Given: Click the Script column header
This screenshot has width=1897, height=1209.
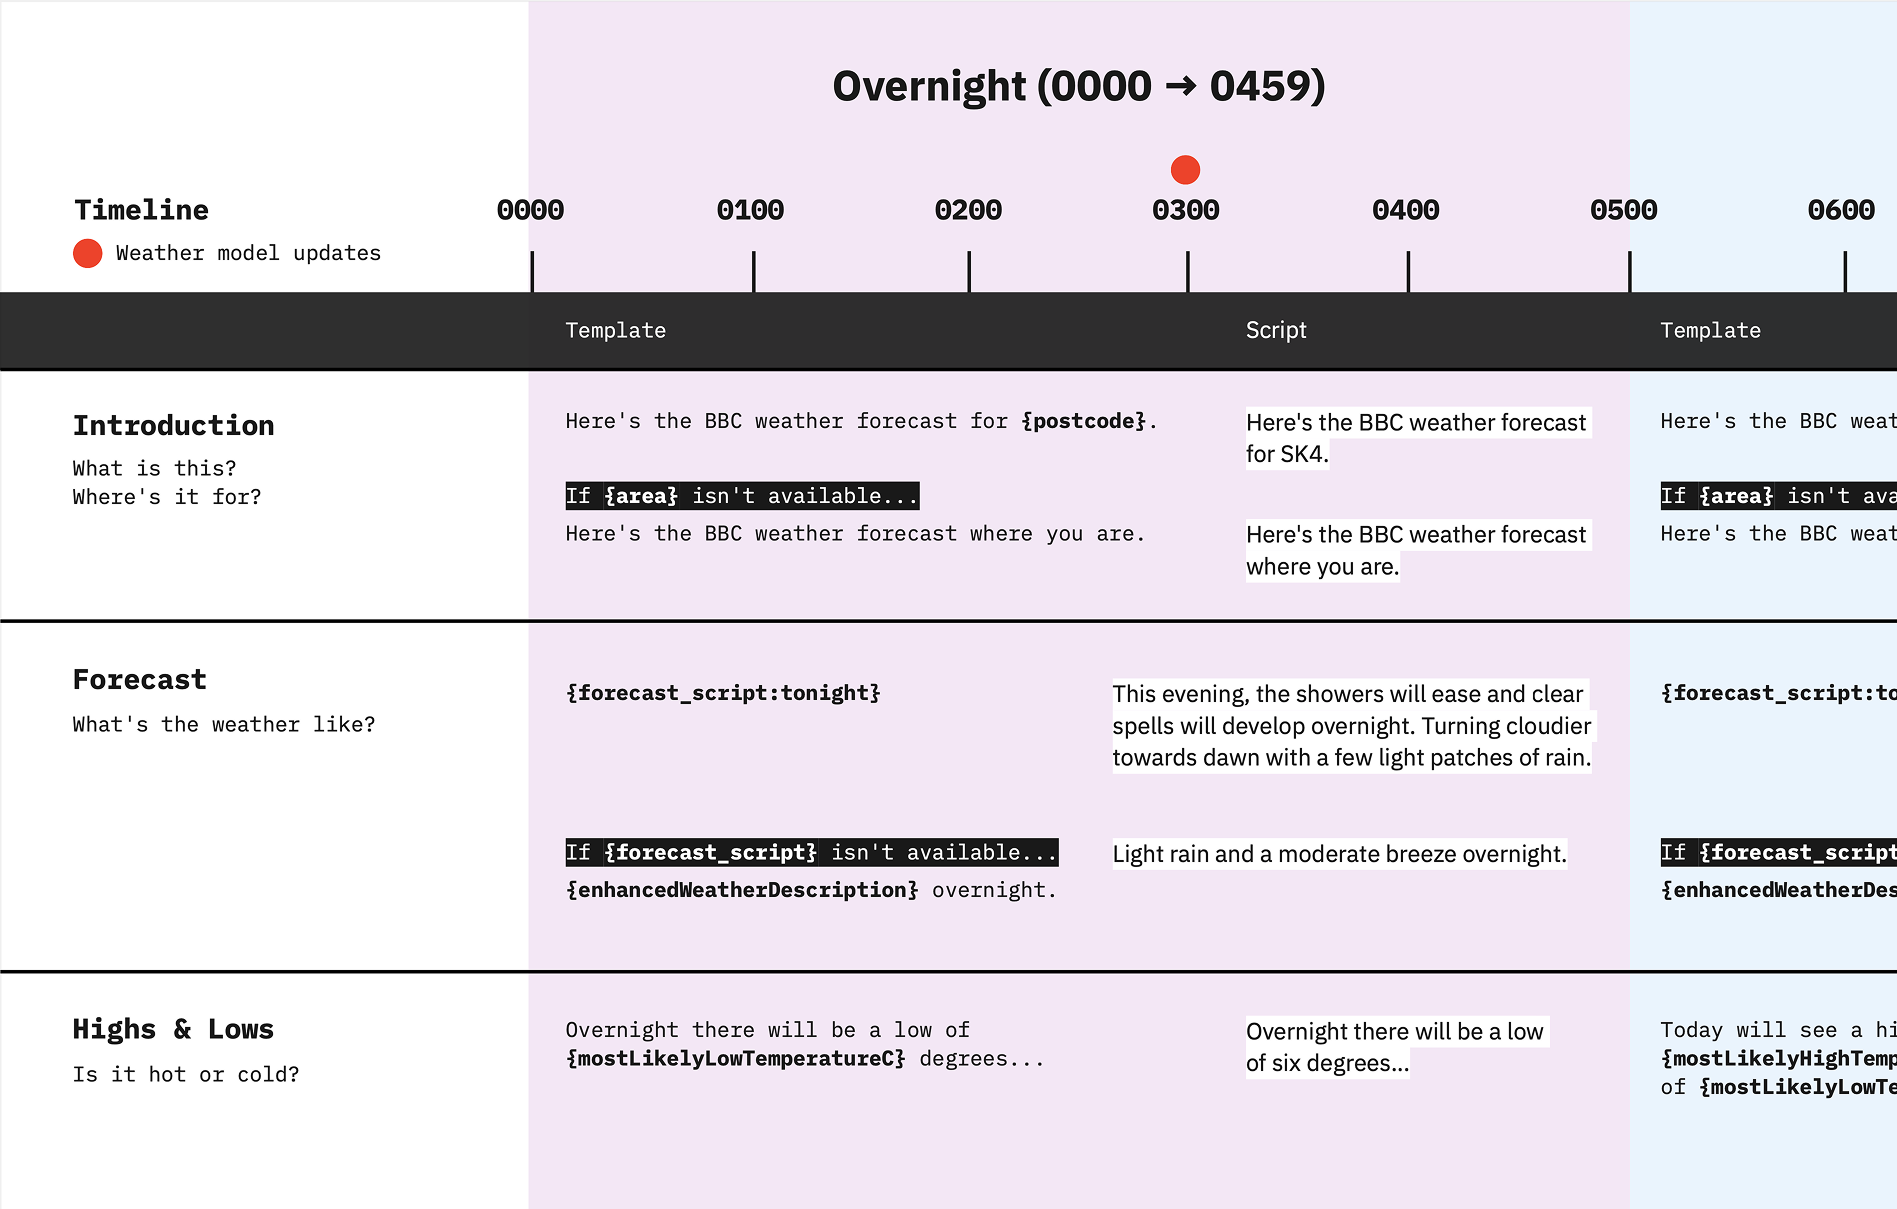Looking at the screenshot, I should [x=1276, y=331].
